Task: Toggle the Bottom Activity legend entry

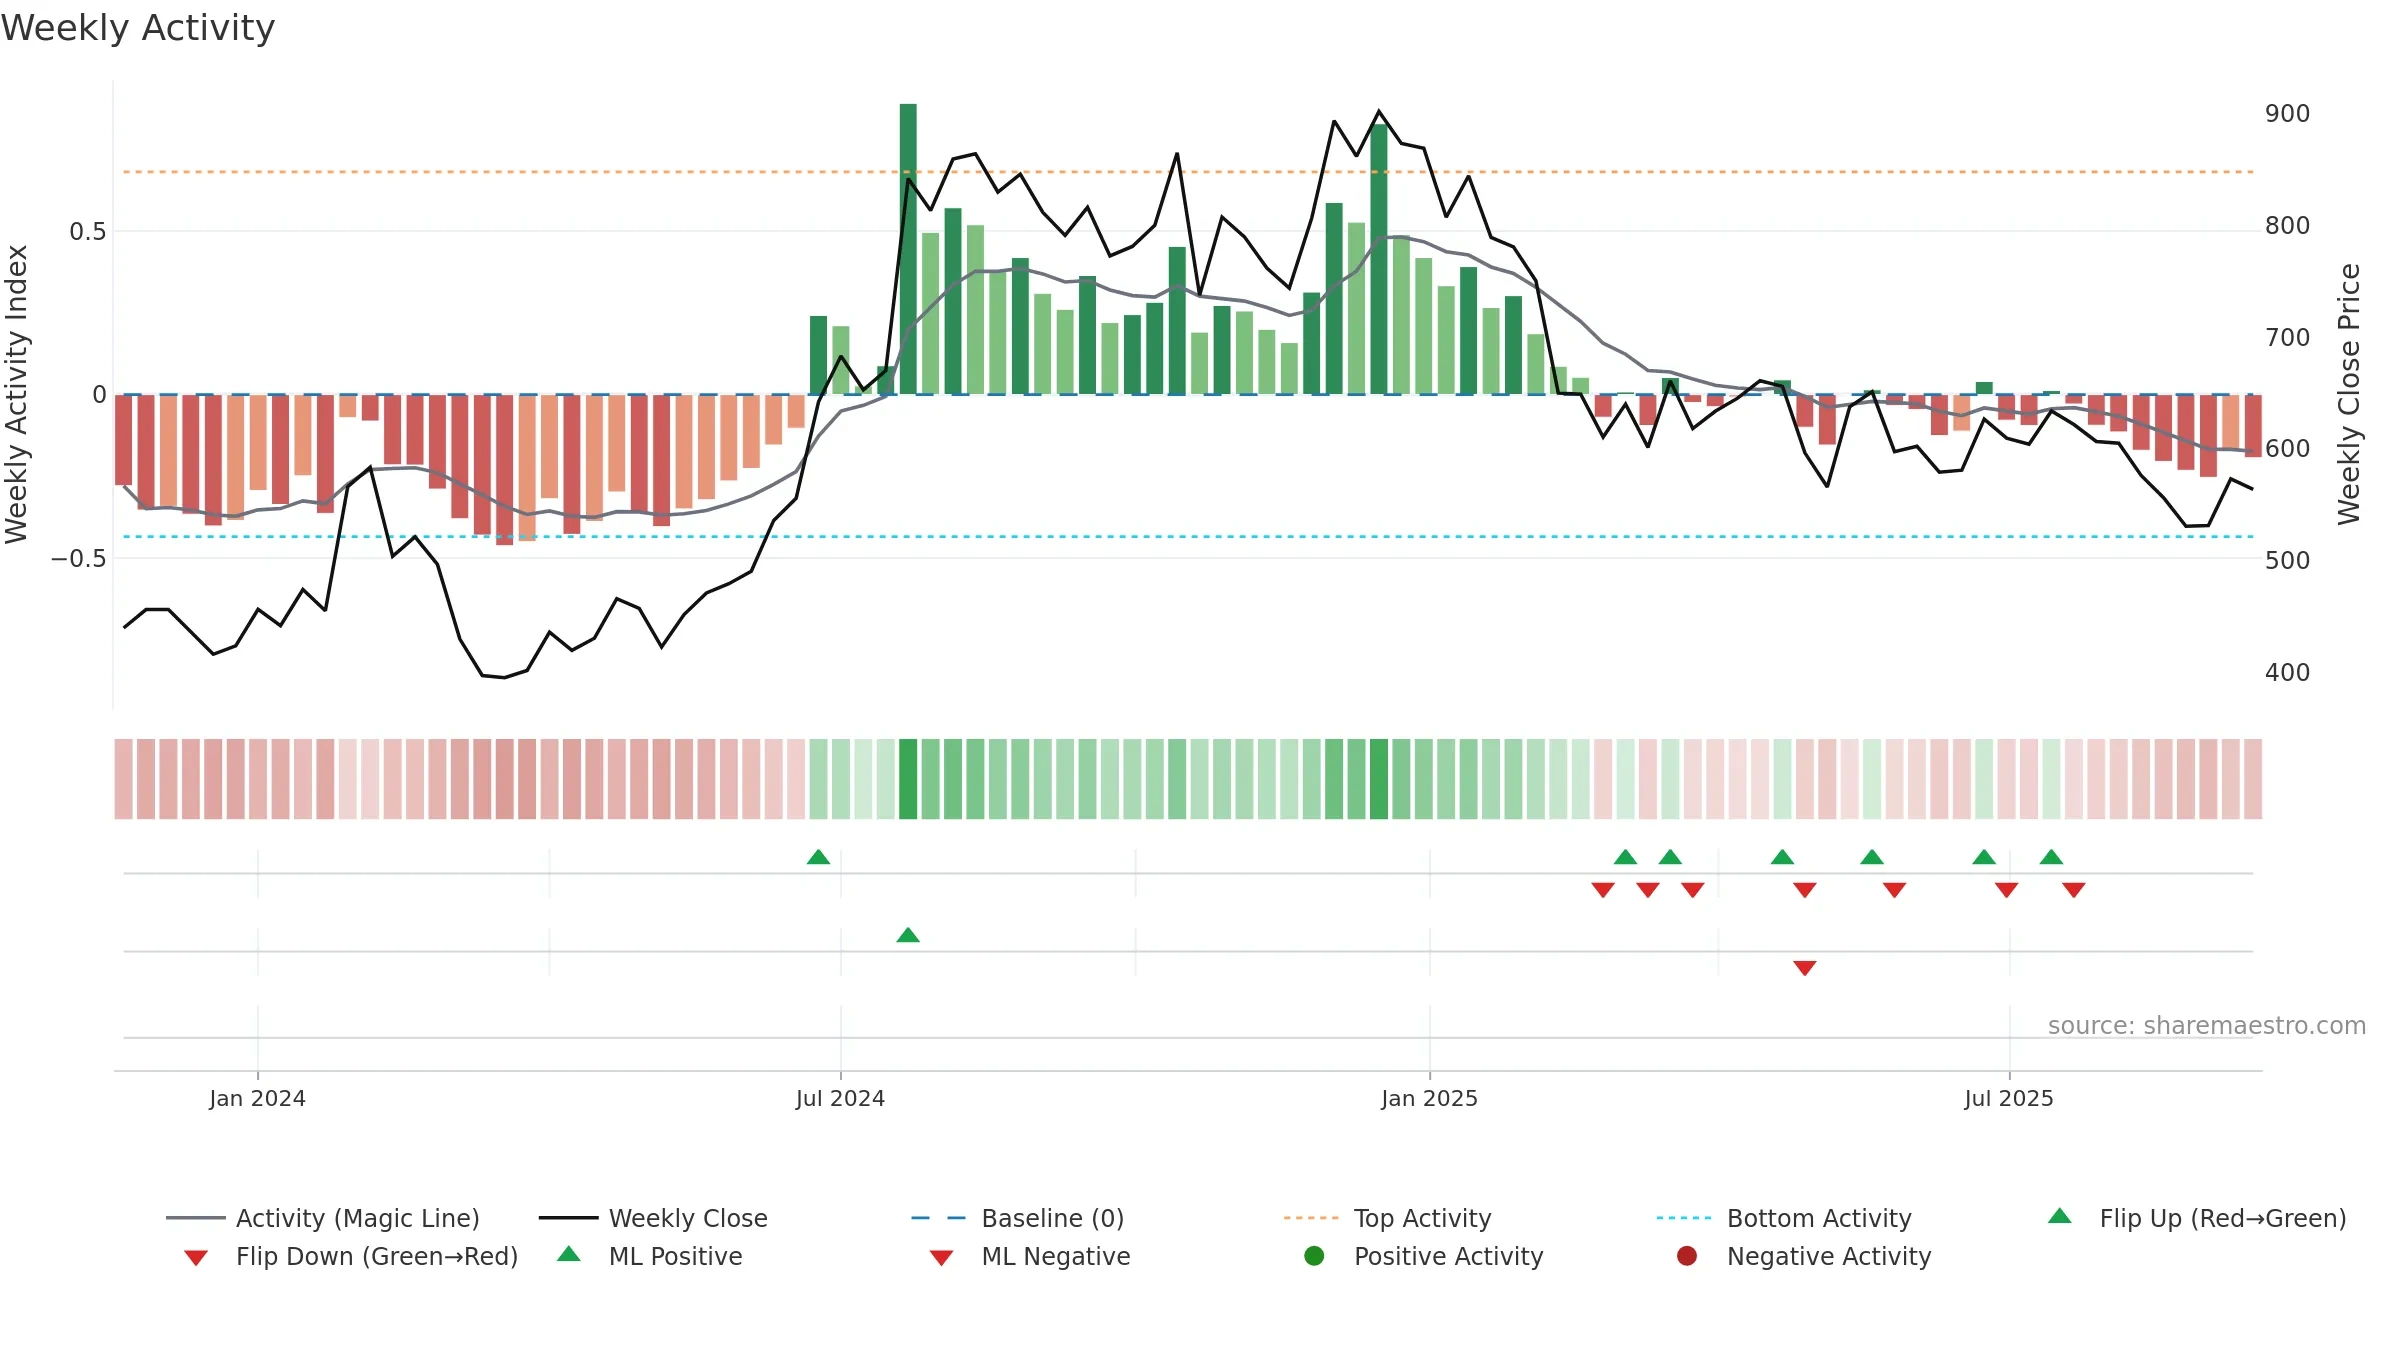Action: pyautogui.click(x=1784, y=1218)
